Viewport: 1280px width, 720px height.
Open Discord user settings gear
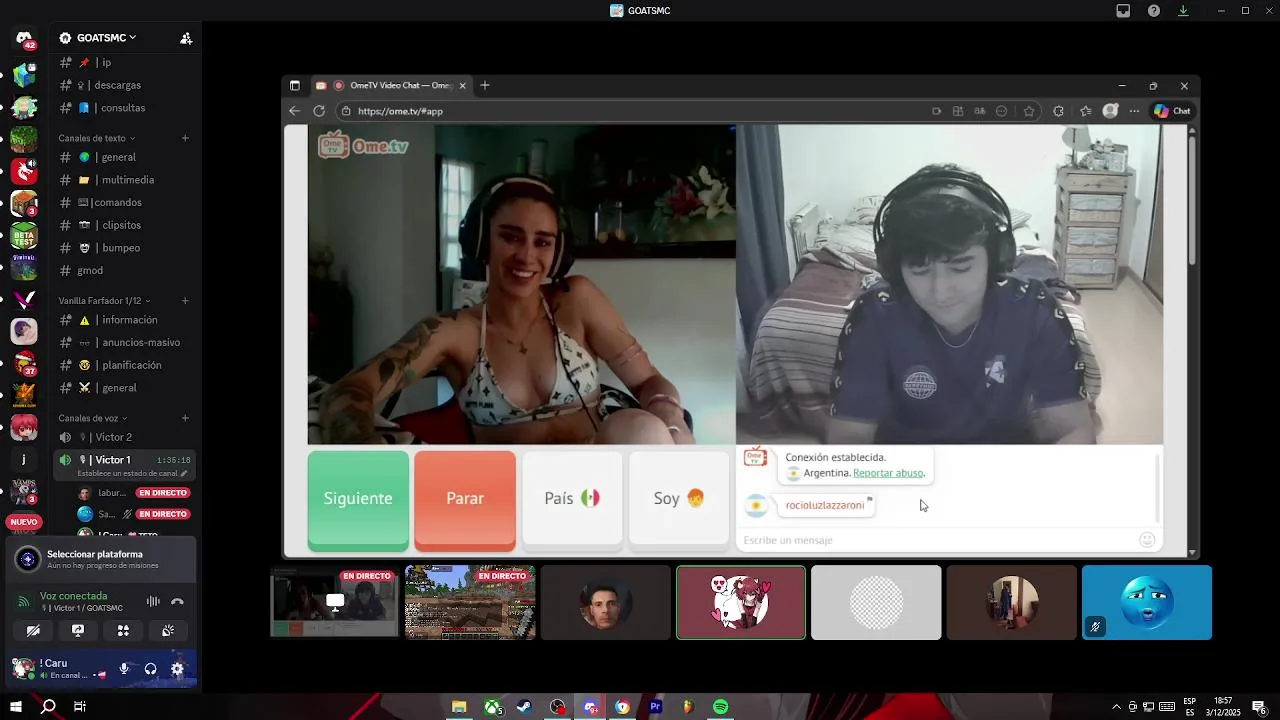[x=177, y=669]
